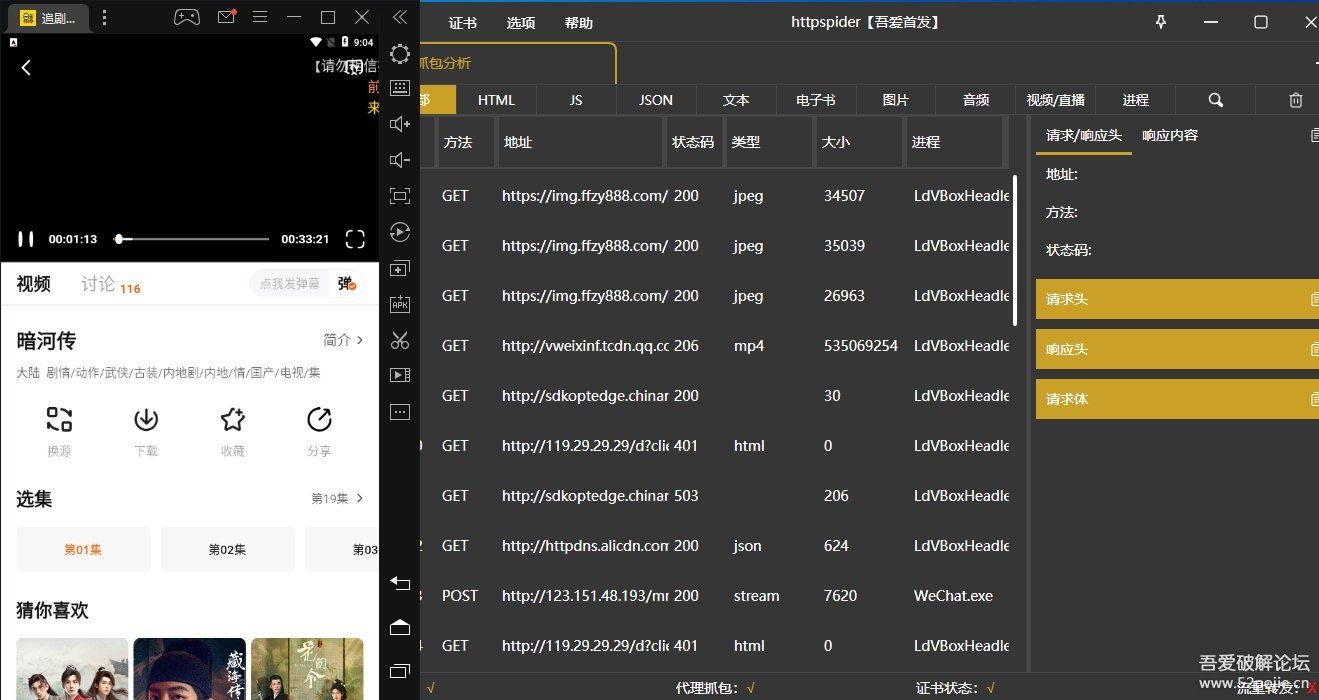This screenshot has width=1319, height=700.
Task: Clear captured requests with the trash icon
Action: coord(1295,100)
